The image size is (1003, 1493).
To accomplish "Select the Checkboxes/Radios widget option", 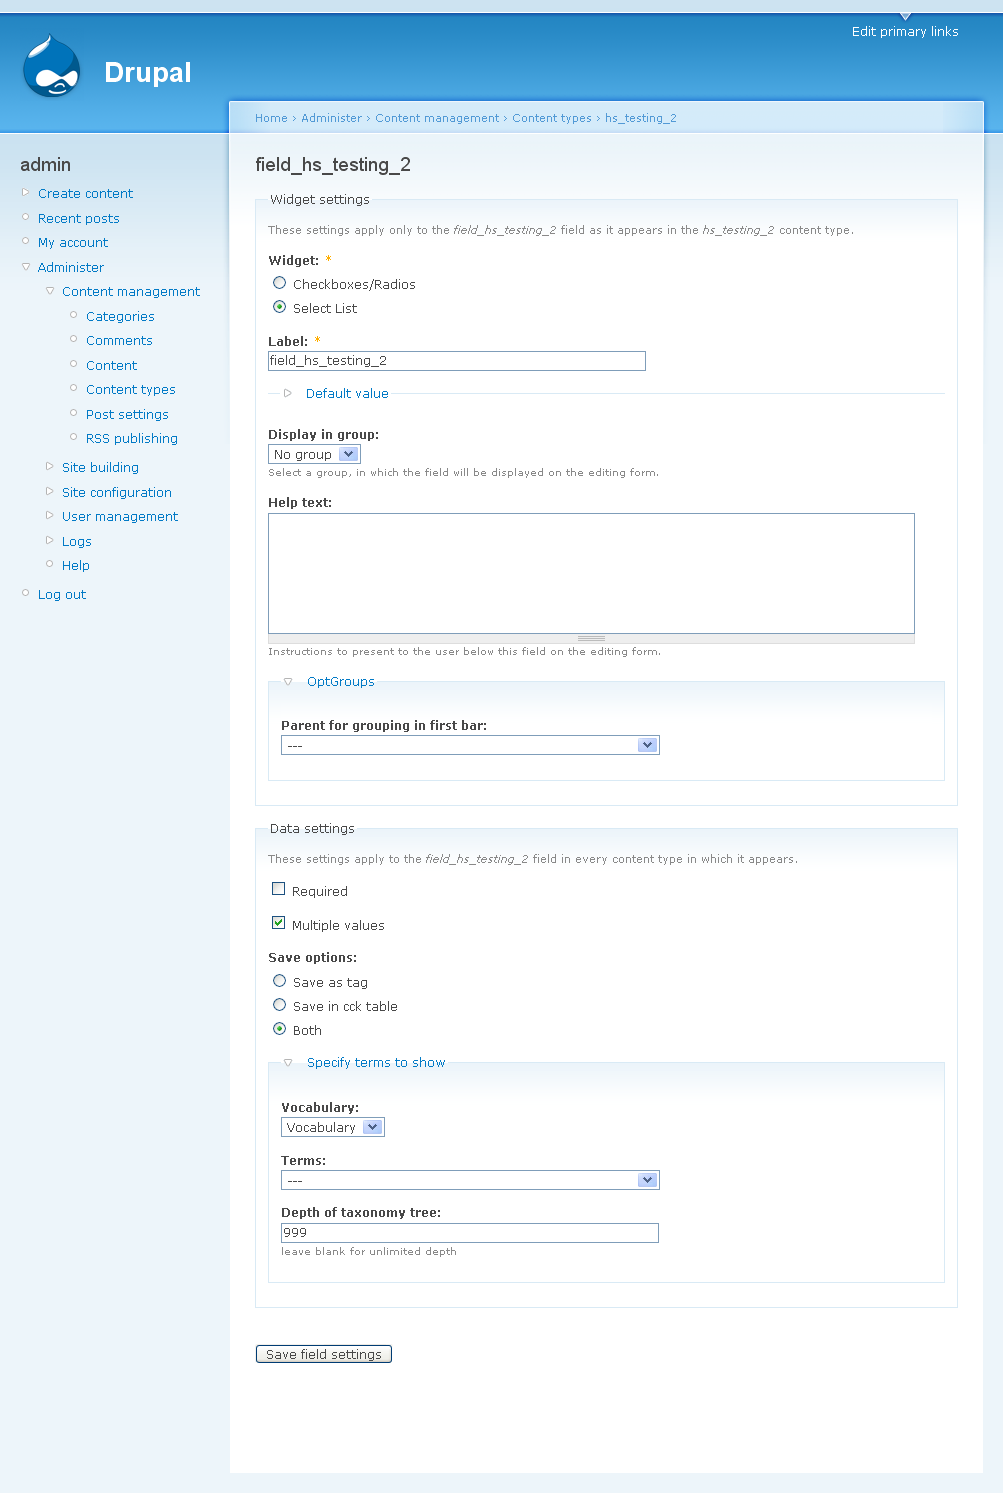I will 279,282.
